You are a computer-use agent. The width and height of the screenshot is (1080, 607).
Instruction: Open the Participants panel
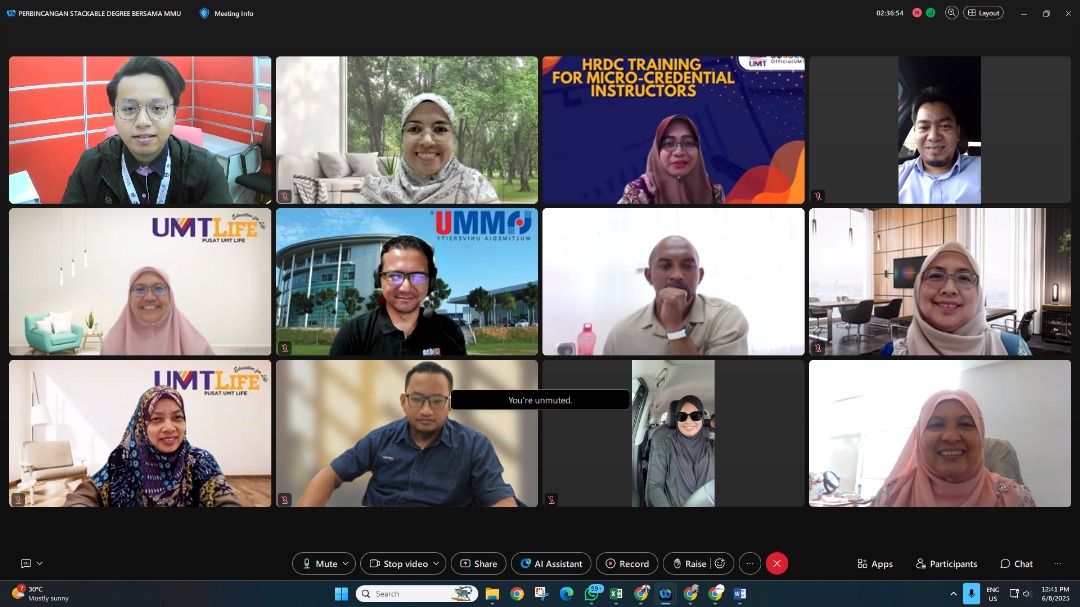click(946, 564)
